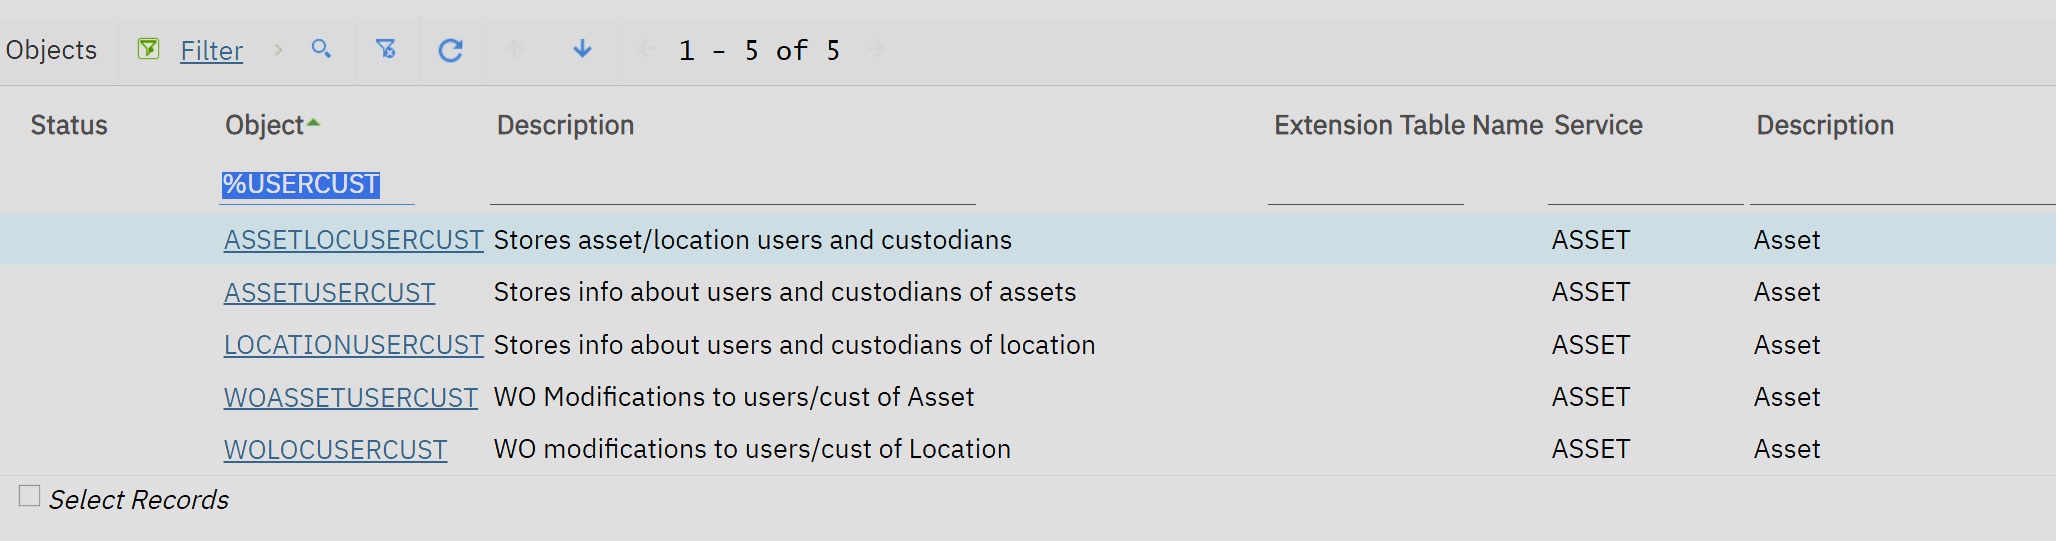Click the Service filter field
Image resolution: width=2056 pixels, height=541 pixels.
[1645, 187]
